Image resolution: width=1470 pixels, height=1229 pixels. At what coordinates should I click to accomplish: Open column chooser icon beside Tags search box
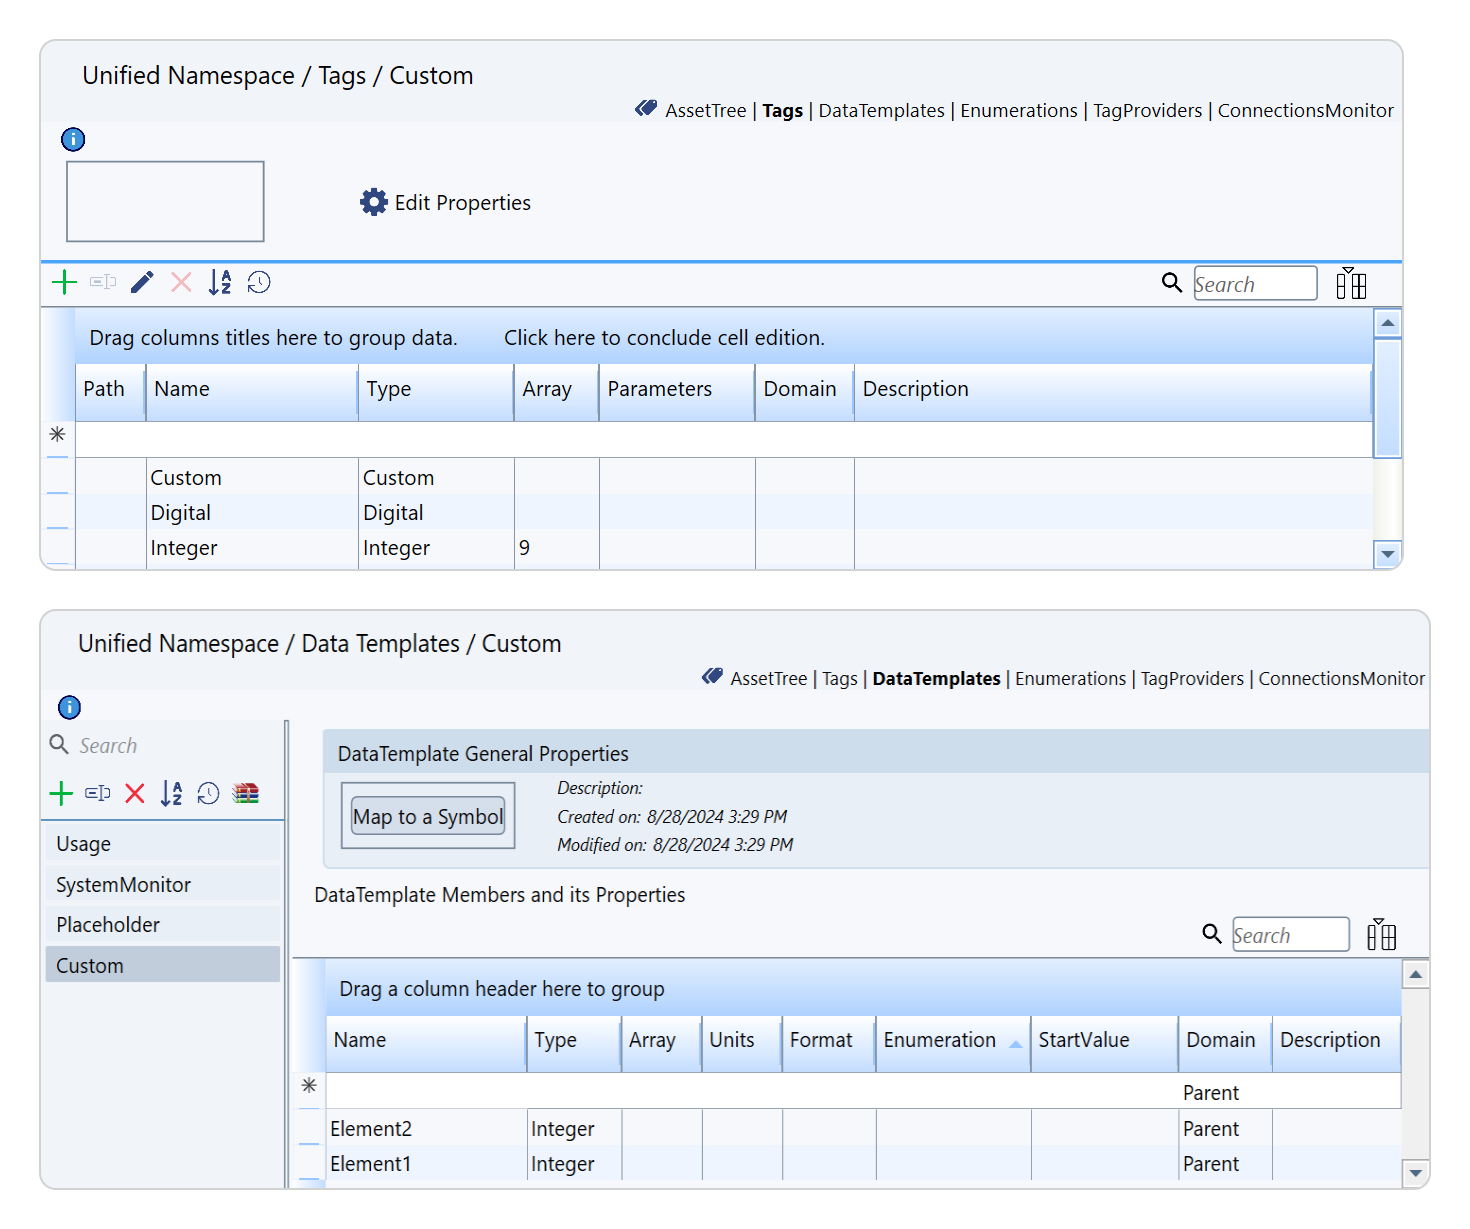click(1351, 284)
